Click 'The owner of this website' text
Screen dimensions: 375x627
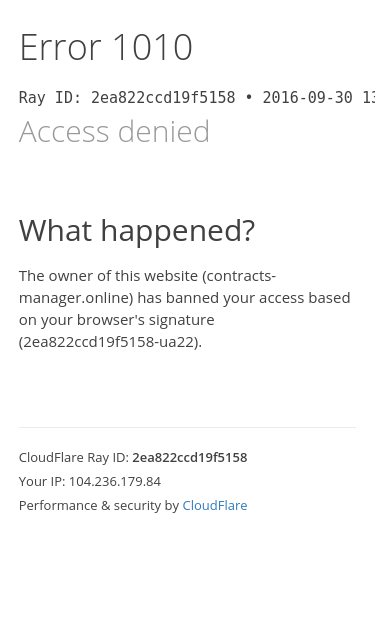tap(108, 276)
